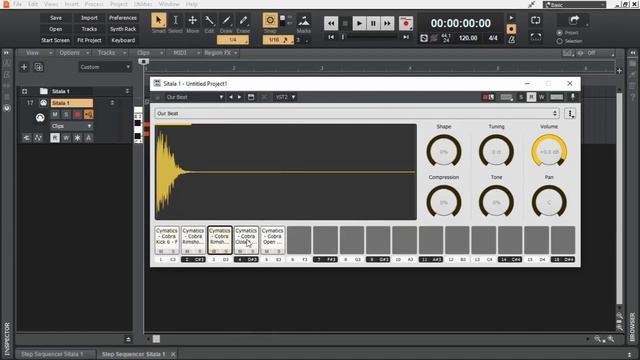Image resolution: width=640 pixels, height=360 pixels.
Task: Arm record on the Sitala 1 track
Action: tap(77, 115)
